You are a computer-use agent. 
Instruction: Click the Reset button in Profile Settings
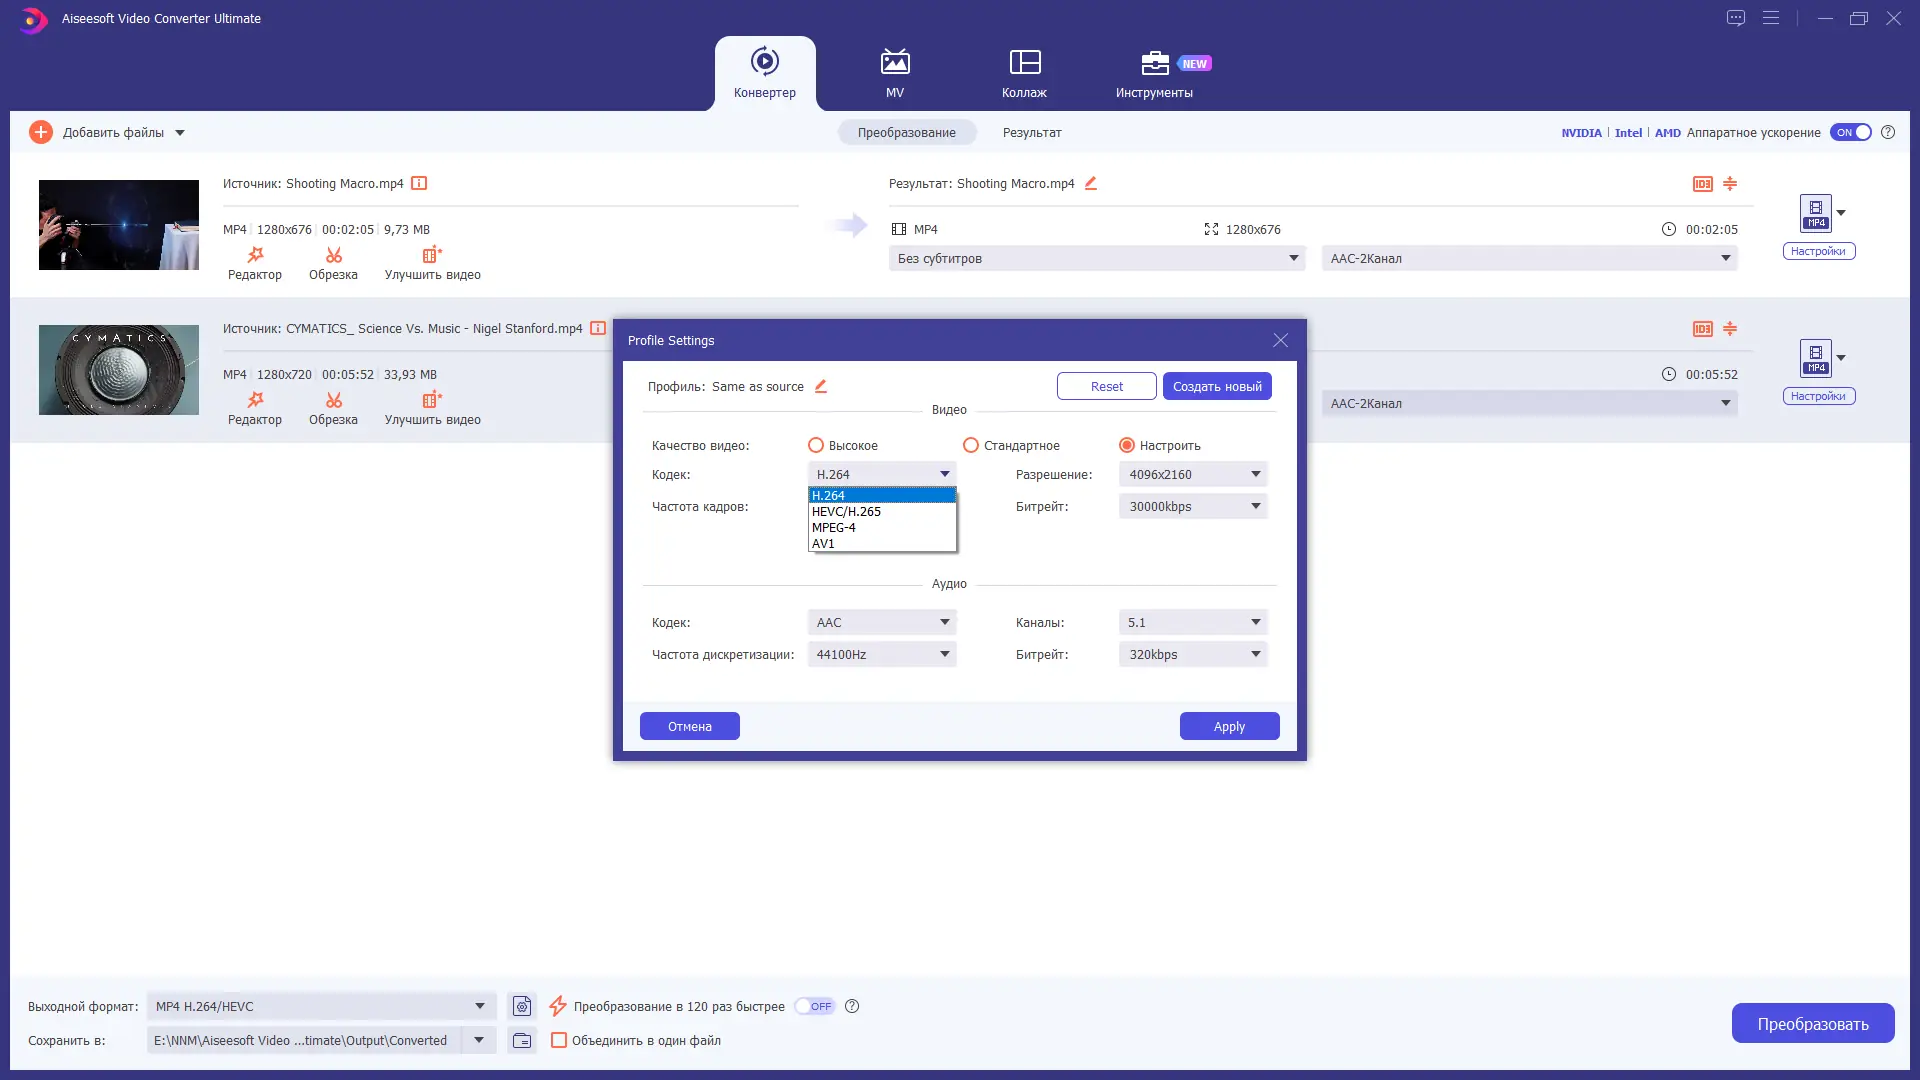coord(1106,387)
